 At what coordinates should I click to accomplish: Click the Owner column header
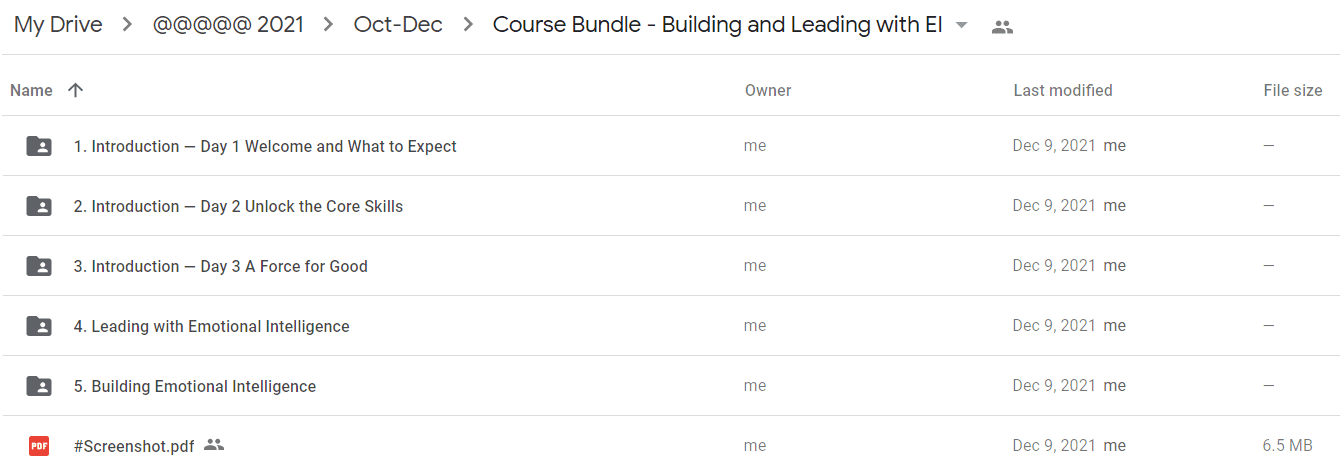click(x=768, y=90)
